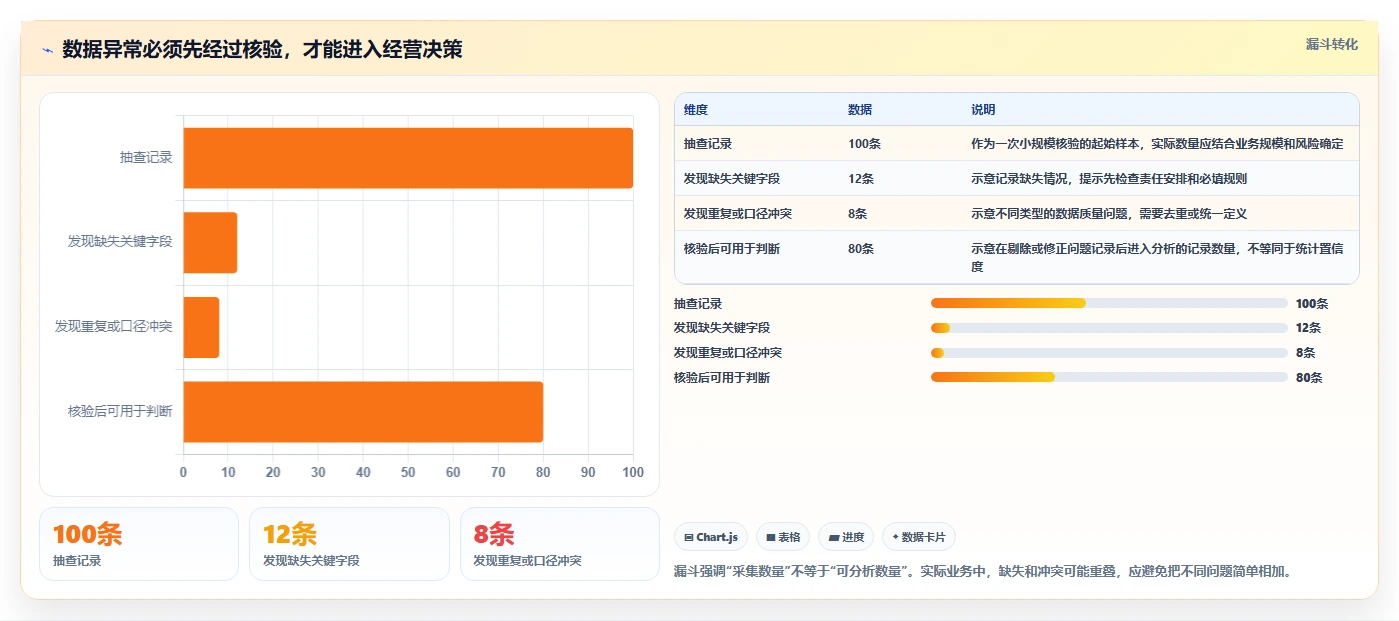Screen dimensions: 1399x621
Task: Click the 12条 value beside the progress bar
Action: pos(1308,328)
